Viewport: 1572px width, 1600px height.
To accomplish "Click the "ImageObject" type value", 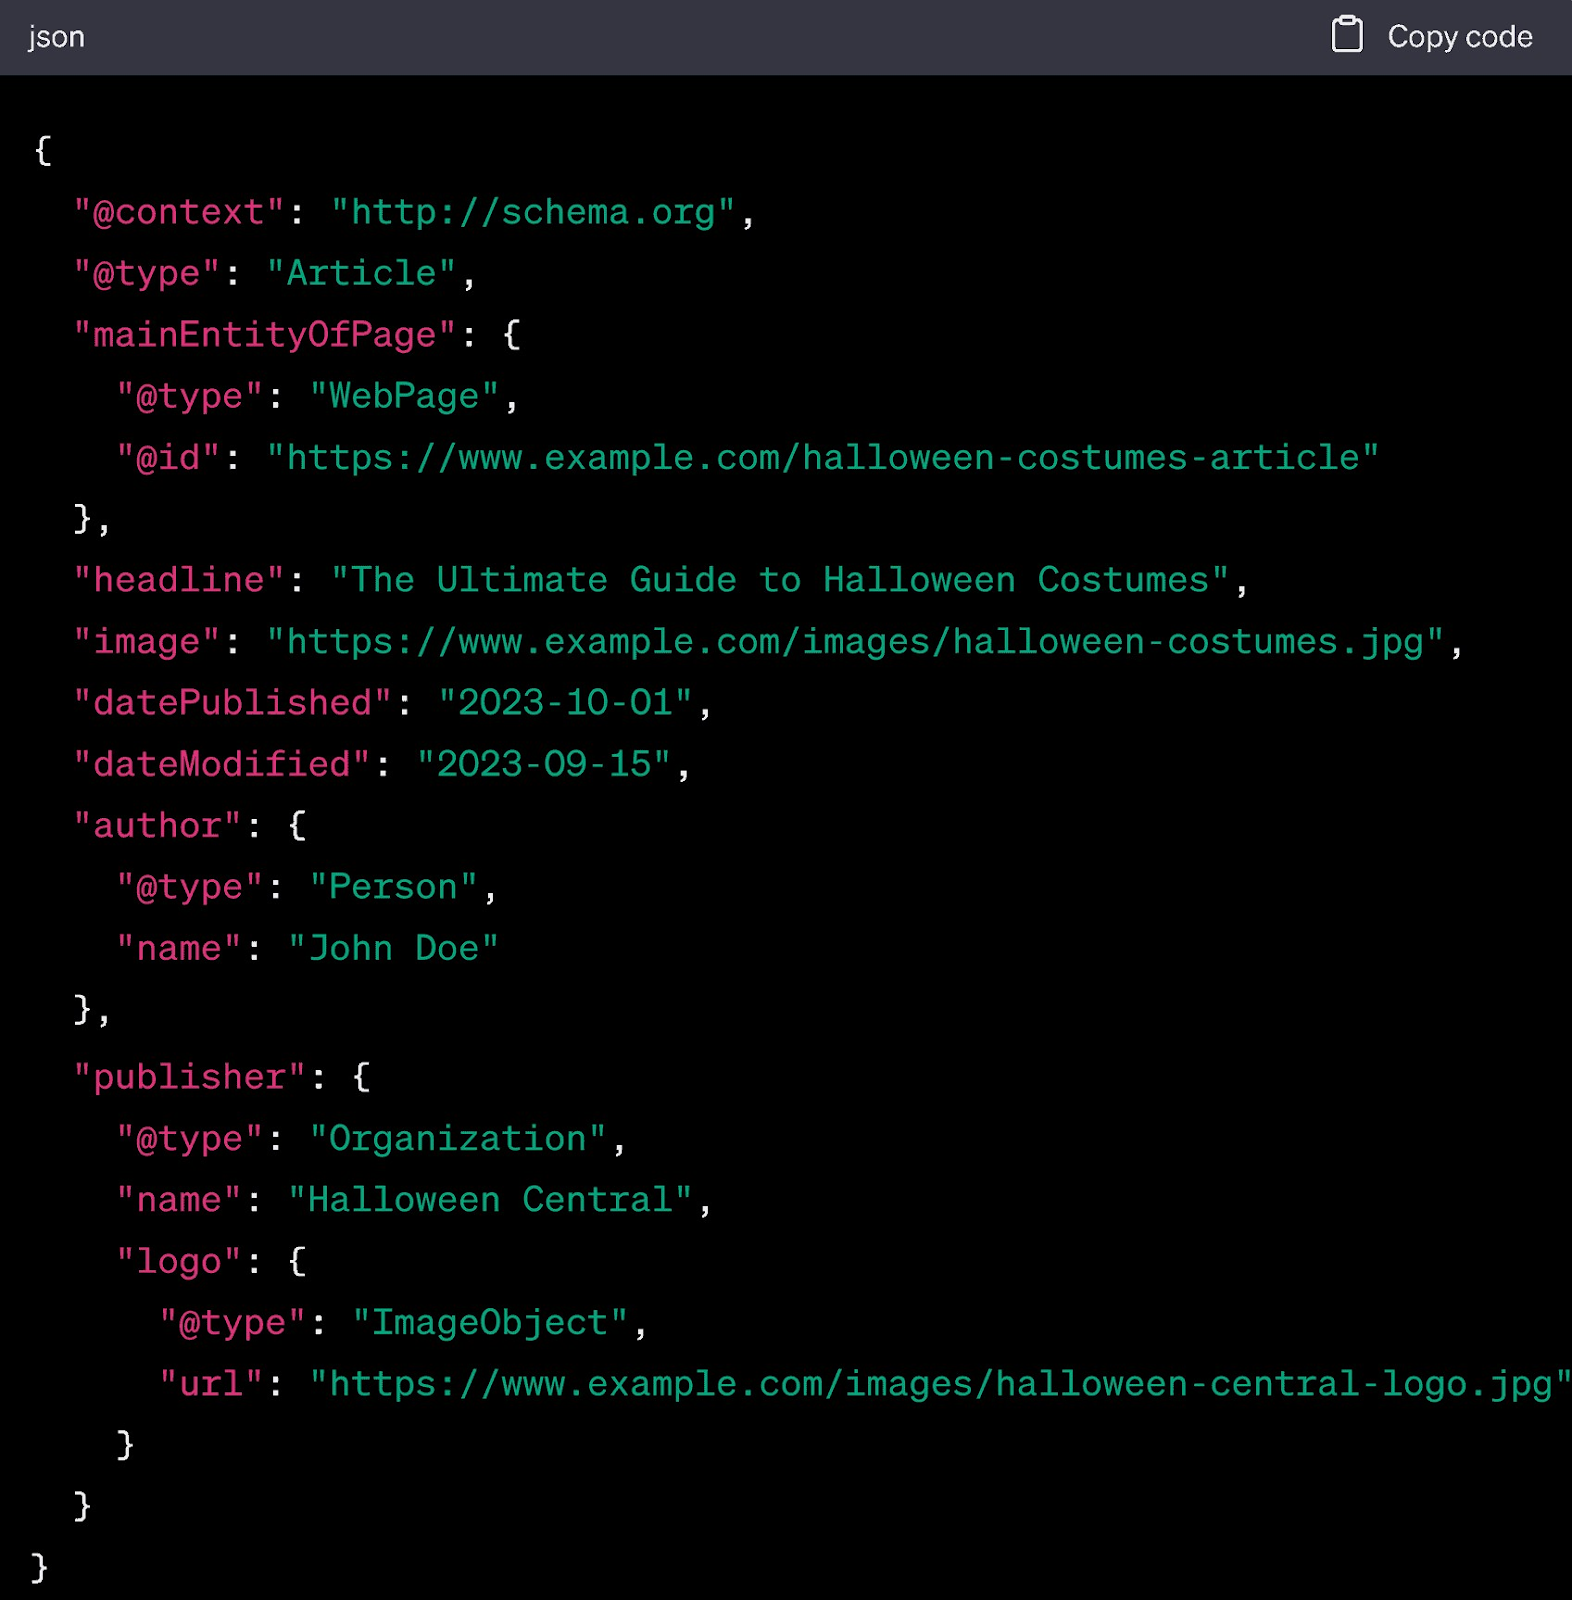I will pos(490,1322).
